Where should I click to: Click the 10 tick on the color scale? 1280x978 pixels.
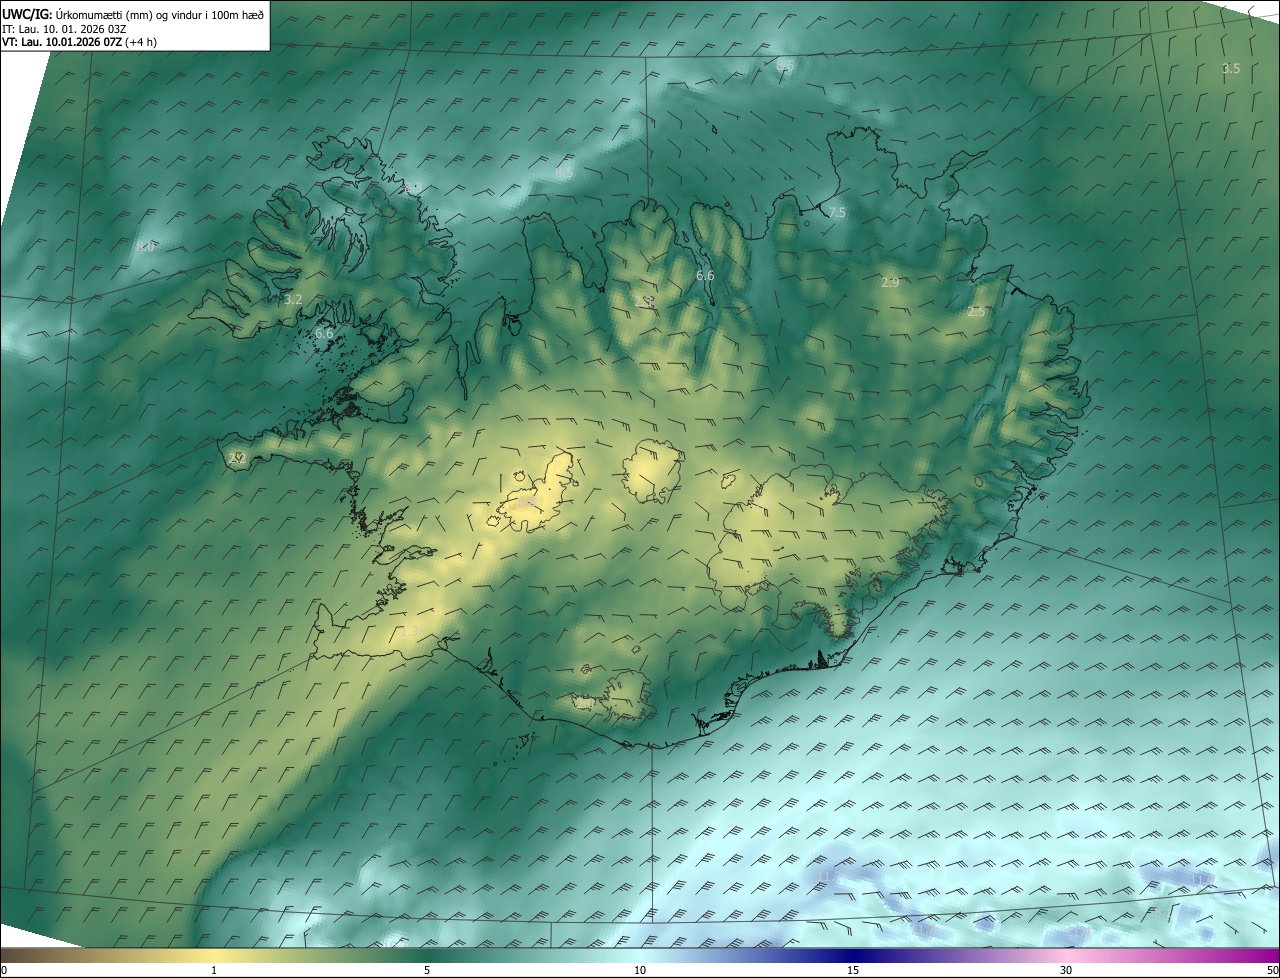640,970
